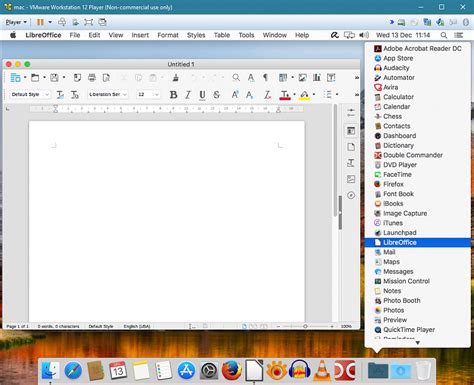Select the Clone Formatting paintbrush
This screenshot has height=385, width=474.
coord(176,78)
